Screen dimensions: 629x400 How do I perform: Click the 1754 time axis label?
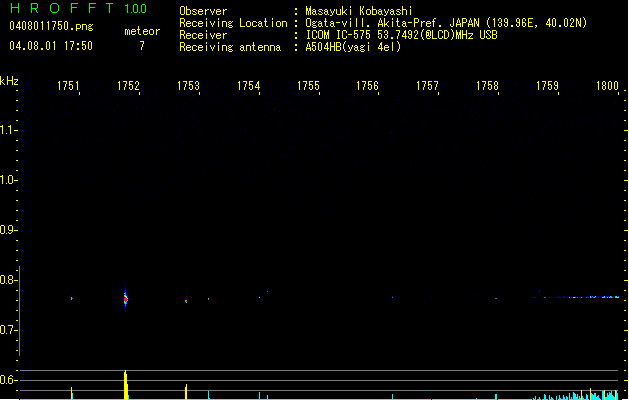[248, 86]
